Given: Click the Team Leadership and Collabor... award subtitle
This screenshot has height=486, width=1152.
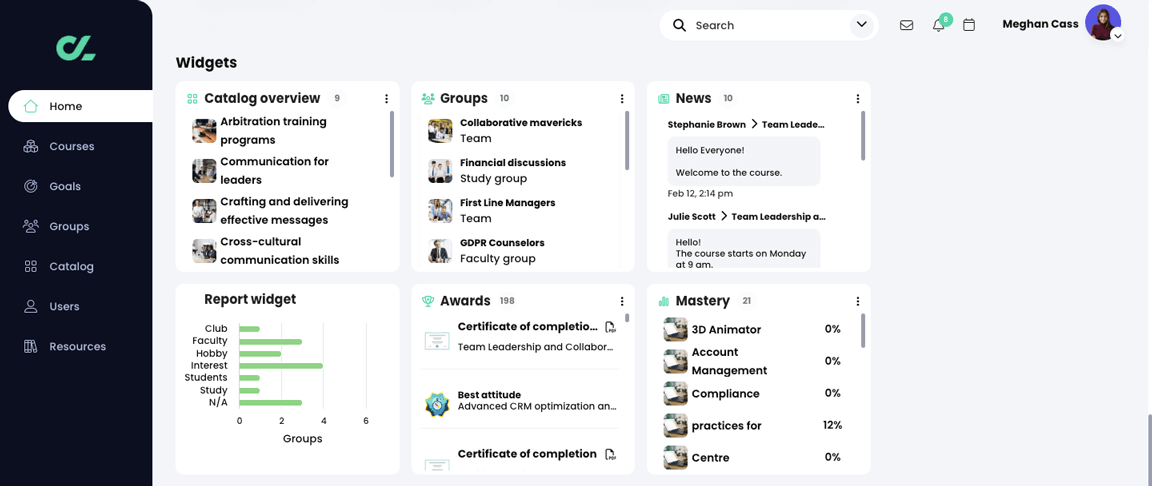Looking at the screenshot, I should (535, 347).
